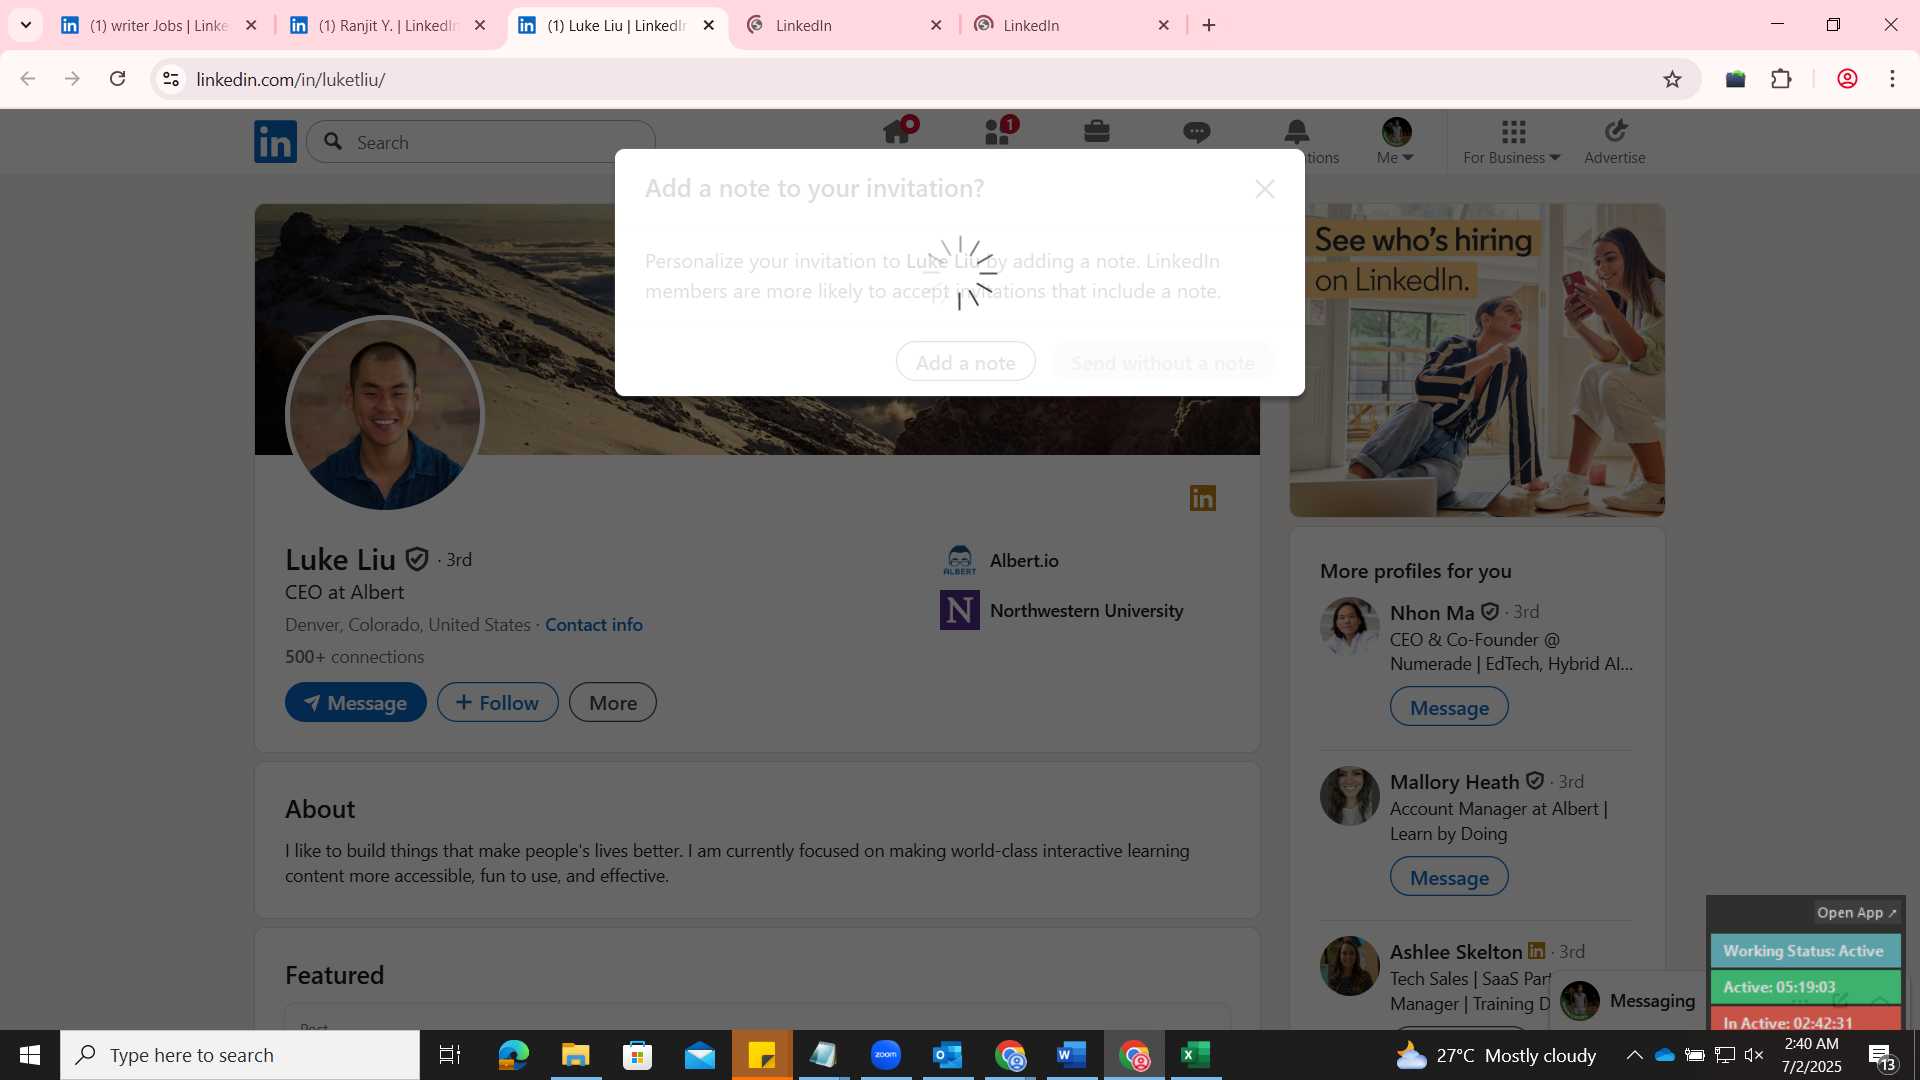Screen dimensions: 1920x1080
Task: Open Zoom from taskbar
Action: (886, 1055)
